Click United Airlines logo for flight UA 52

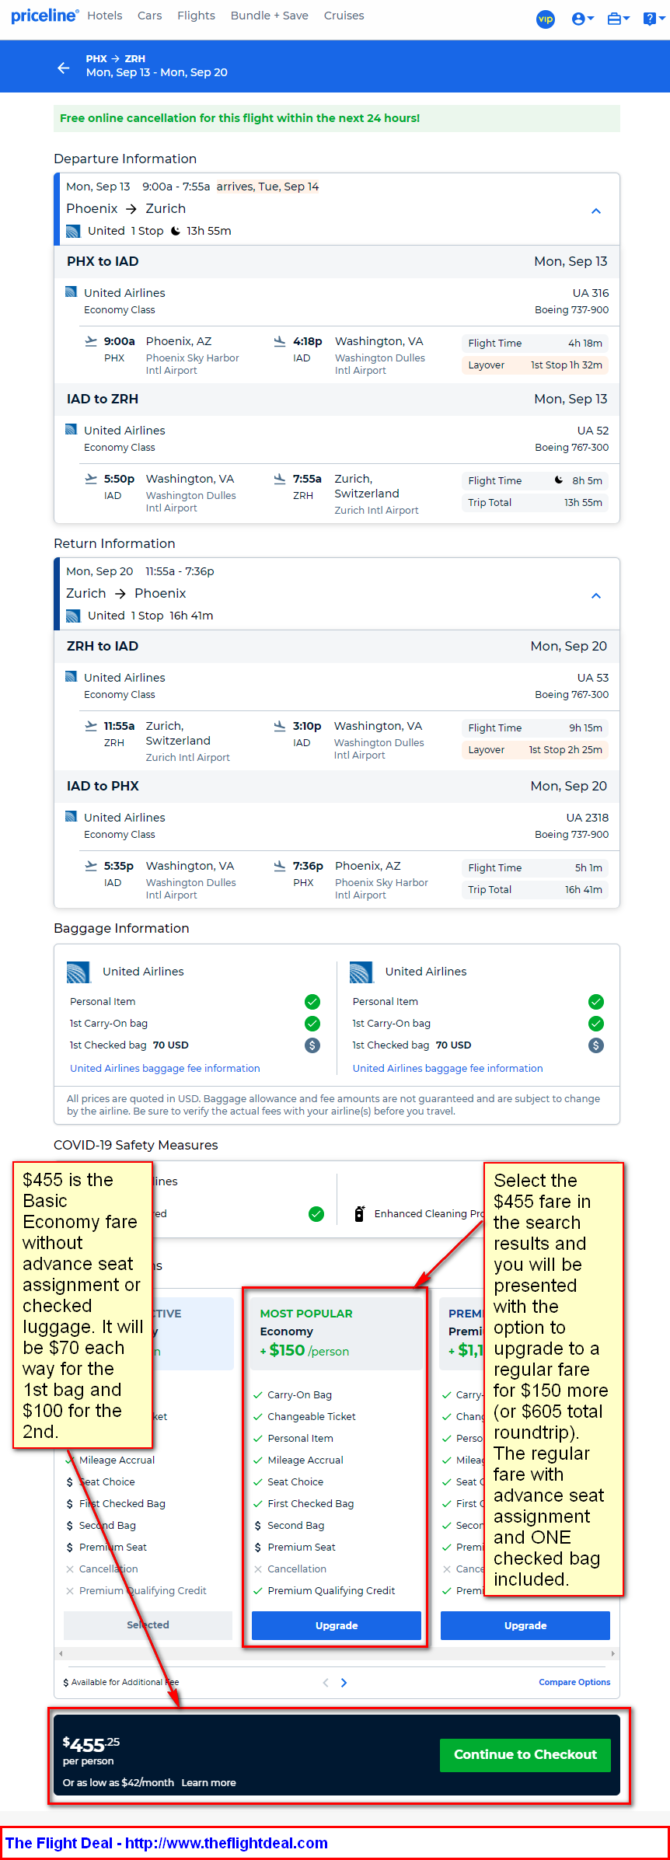click(71, 429)
